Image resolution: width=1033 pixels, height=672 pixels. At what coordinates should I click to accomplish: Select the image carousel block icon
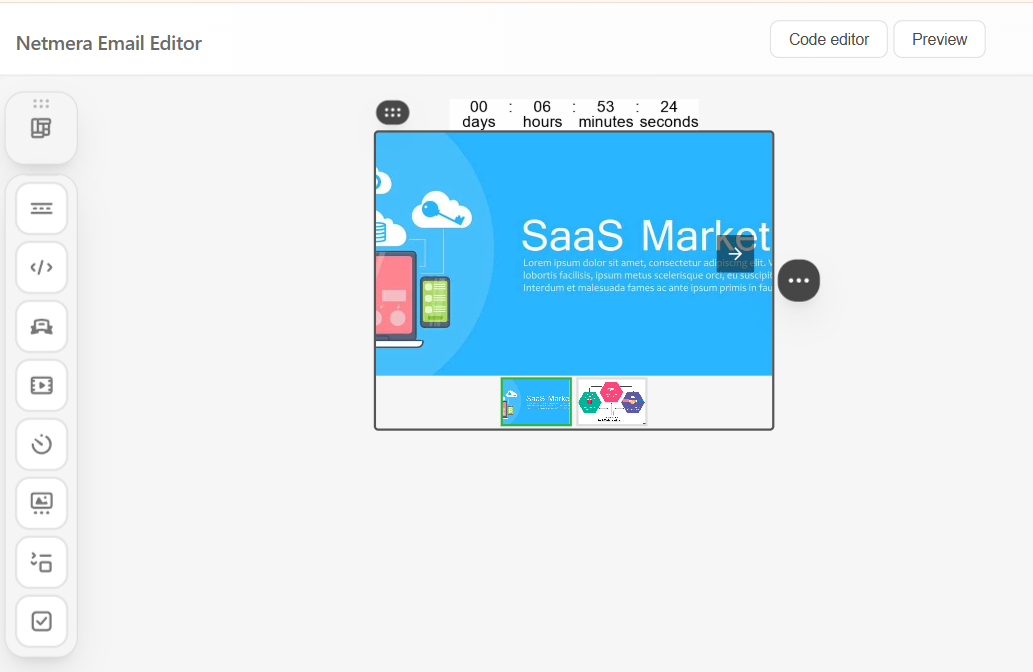pos(41,503)
